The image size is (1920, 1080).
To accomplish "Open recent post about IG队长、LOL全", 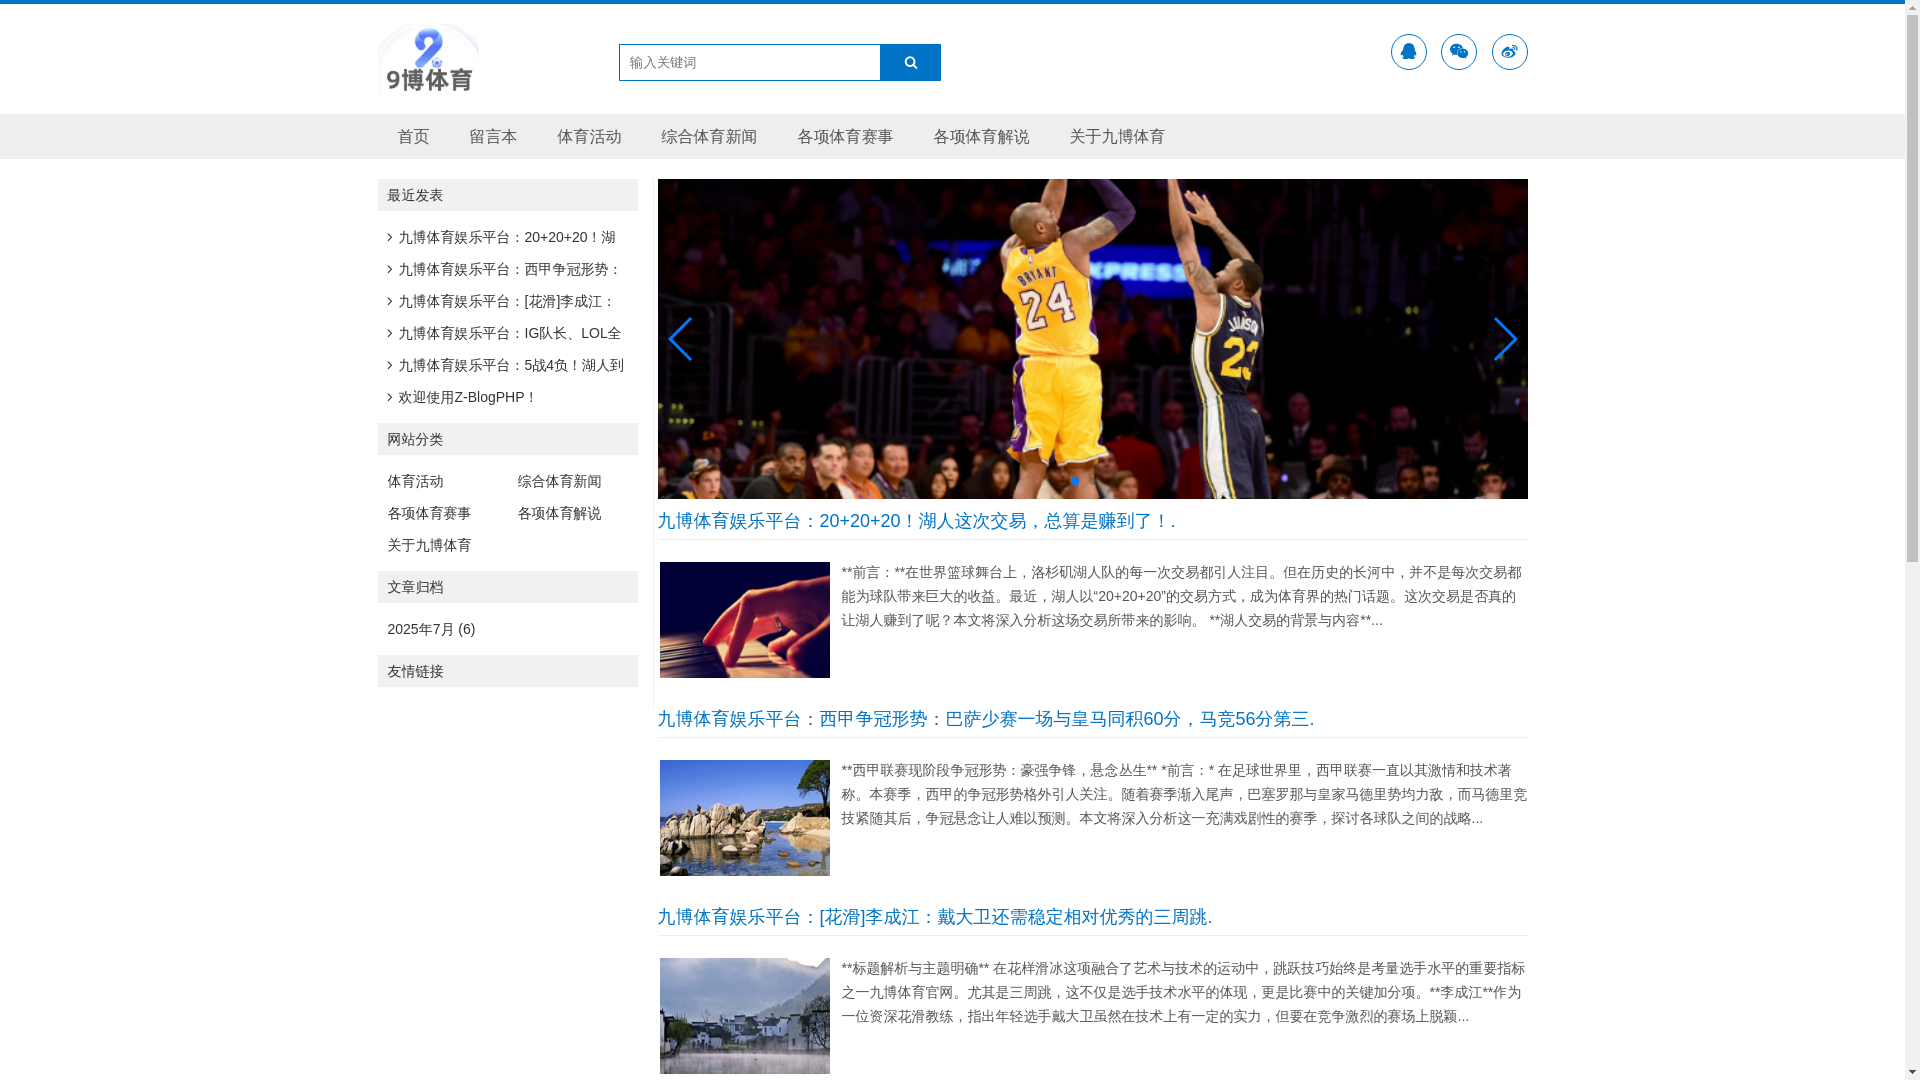I will tap(509, 333).
